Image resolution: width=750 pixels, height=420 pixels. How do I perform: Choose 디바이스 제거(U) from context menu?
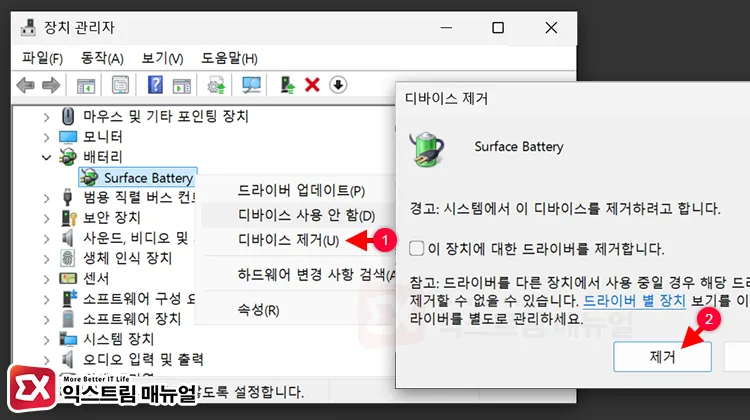click(288, 240)
